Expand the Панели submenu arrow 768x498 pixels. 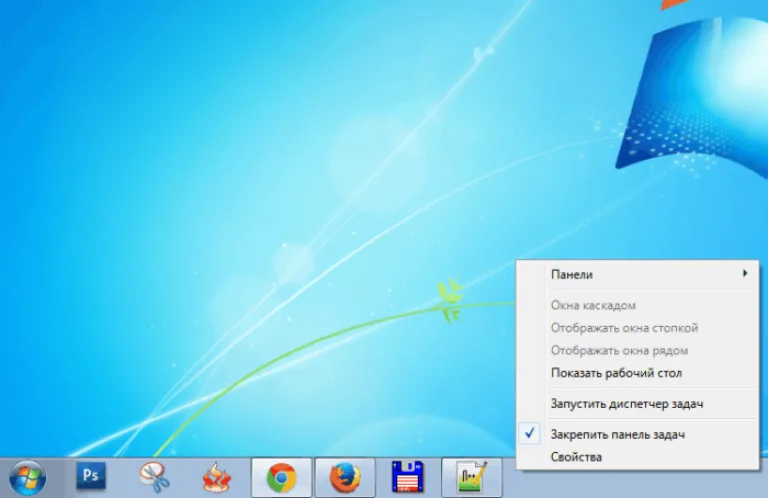coord(745,273)
